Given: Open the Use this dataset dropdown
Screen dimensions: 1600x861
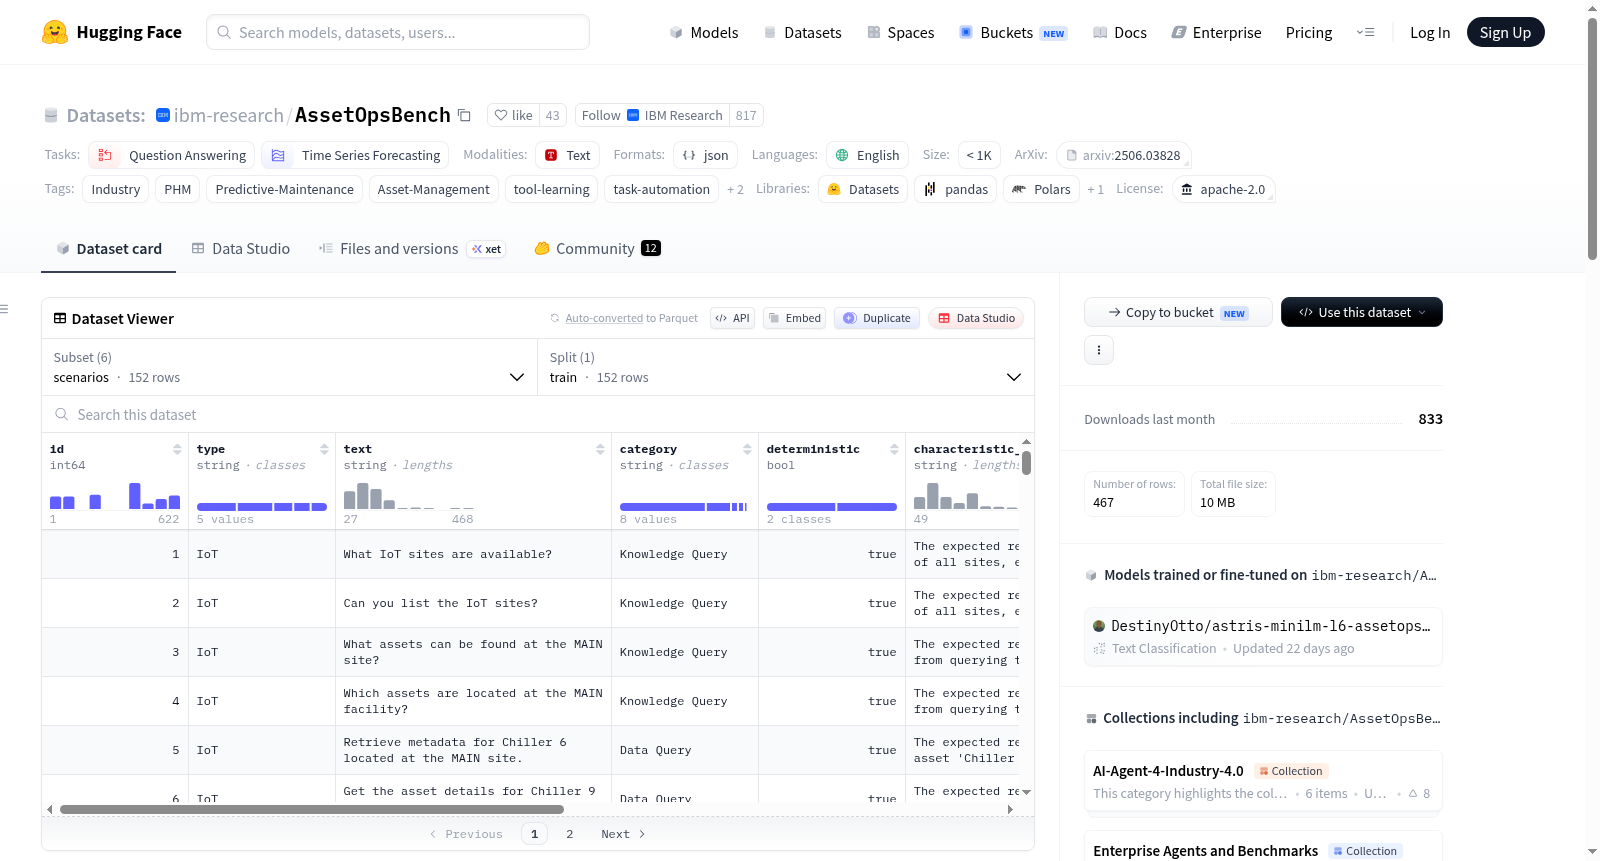Looking at the screenshot, I should [x=1361, y=312].
